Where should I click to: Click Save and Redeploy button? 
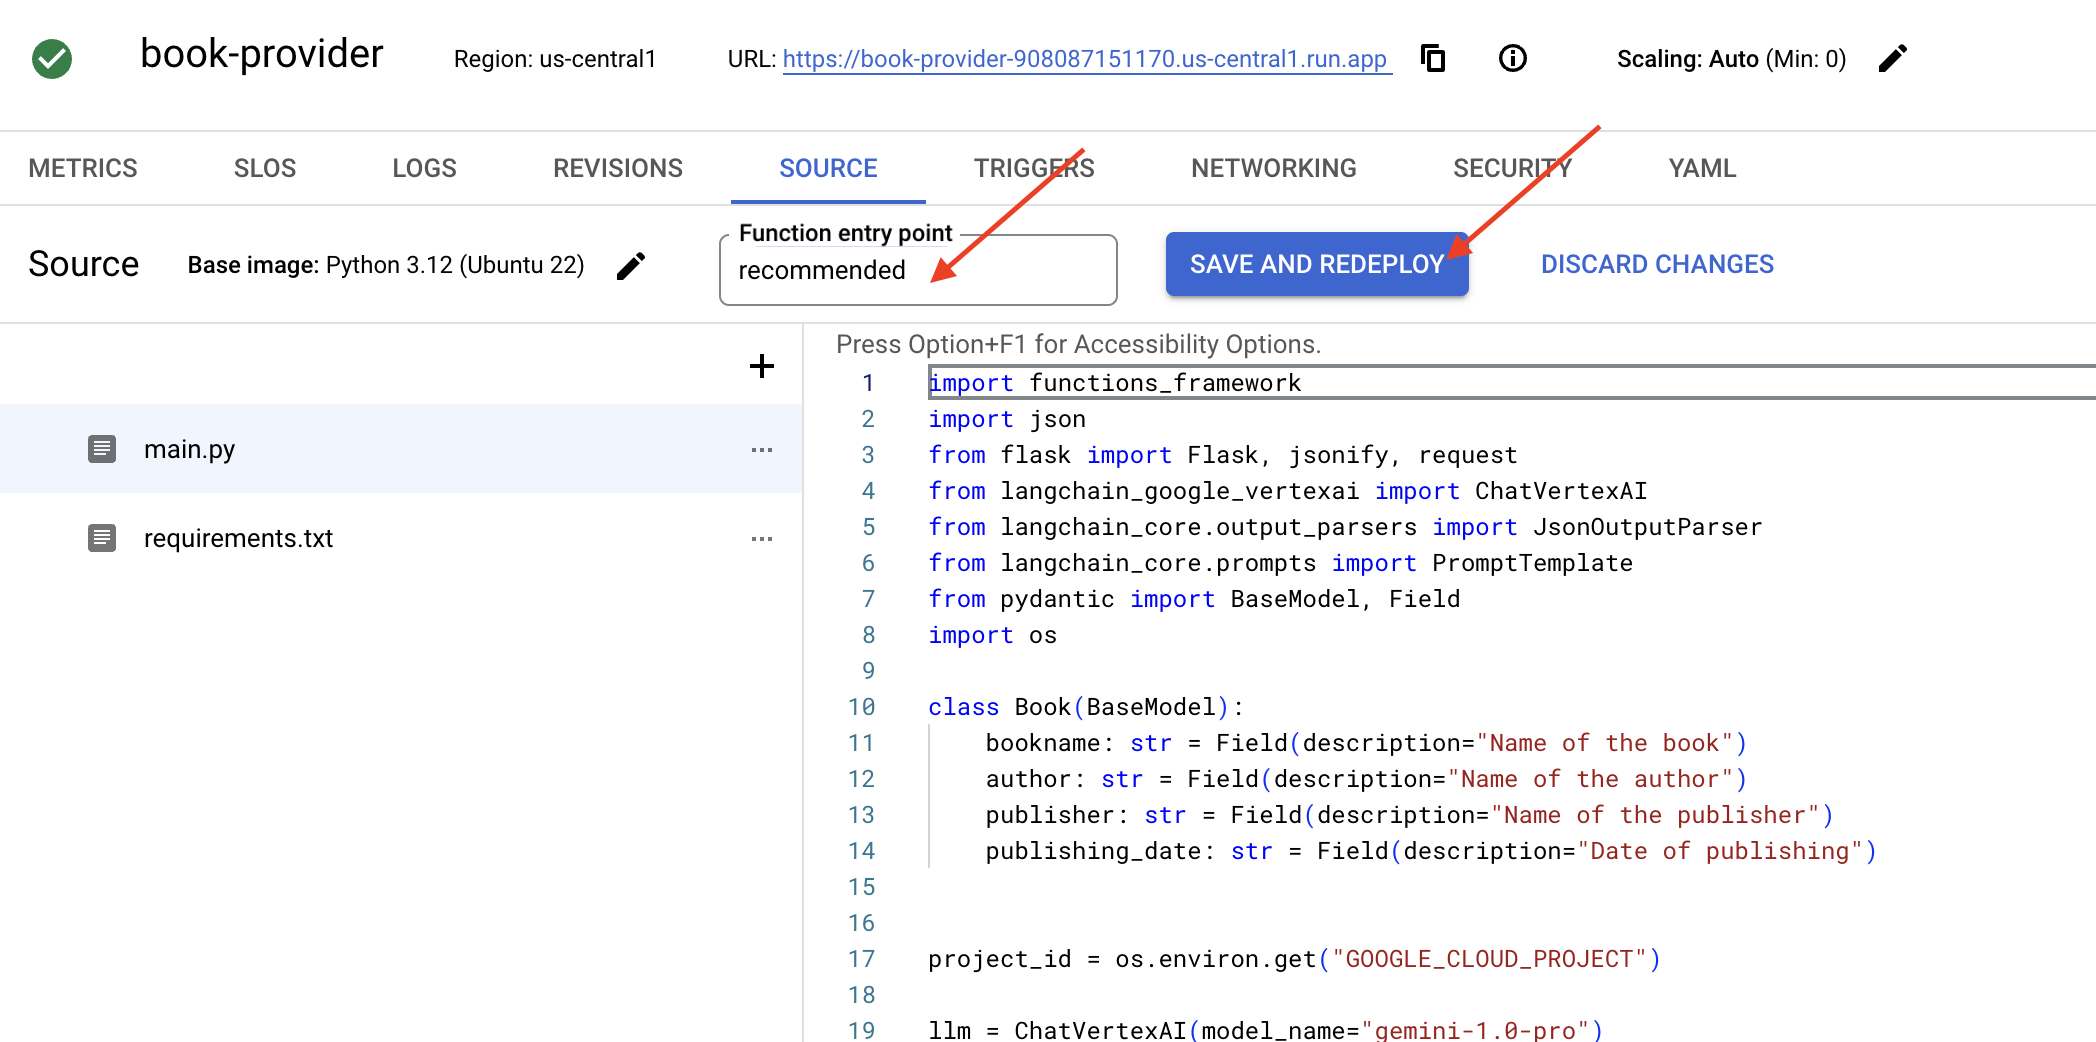(1316, 265)
